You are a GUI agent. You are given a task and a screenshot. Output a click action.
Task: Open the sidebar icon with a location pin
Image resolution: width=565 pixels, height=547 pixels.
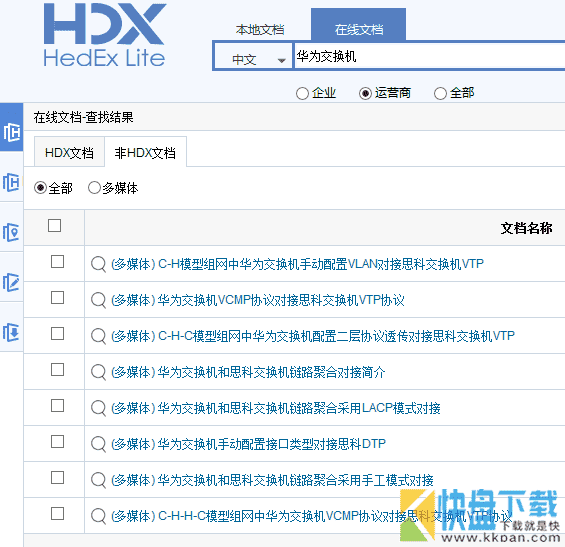pos(11,232)
